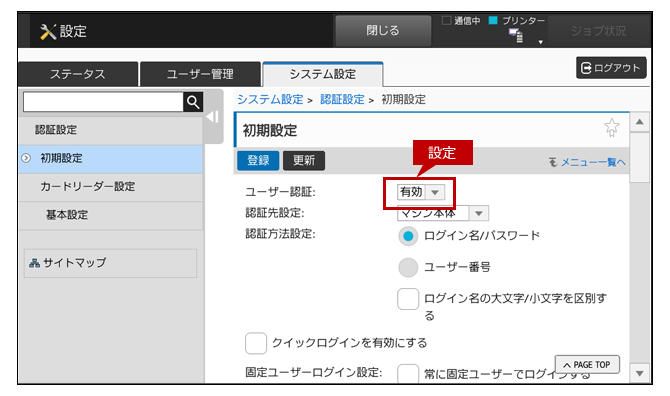
Task: Click the arrow icon beside 初期設定 in sidebar
Action: [x=26, y=158]
